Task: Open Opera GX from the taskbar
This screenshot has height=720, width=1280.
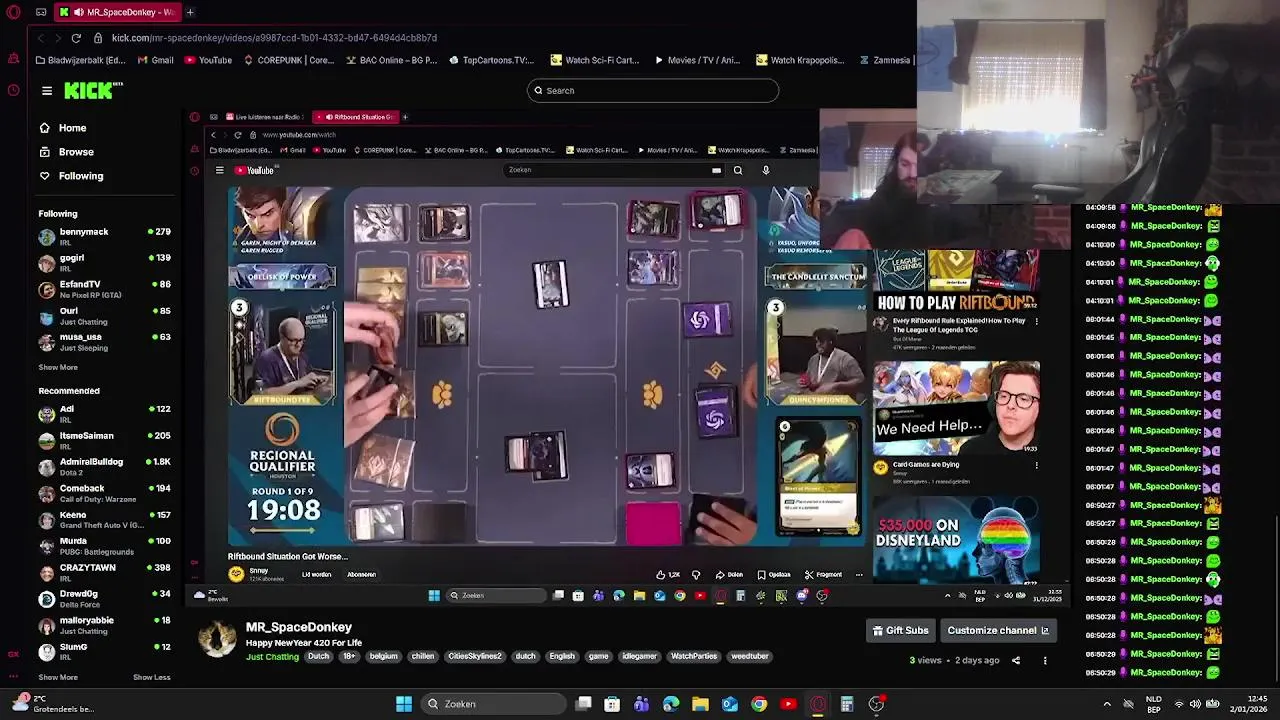Action: [x=818, y=704]
